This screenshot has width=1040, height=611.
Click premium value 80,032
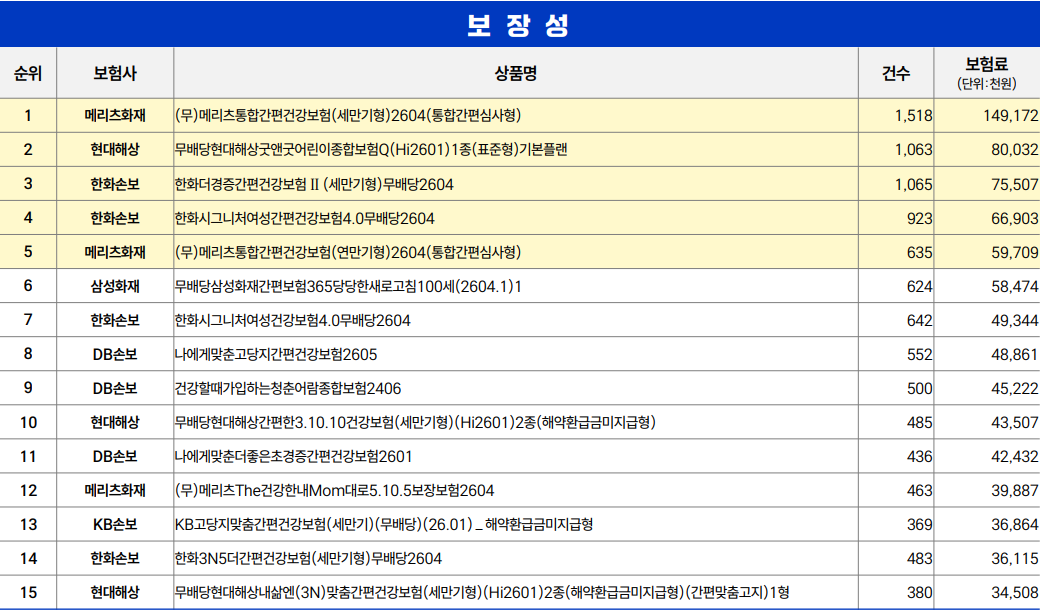1015,150
